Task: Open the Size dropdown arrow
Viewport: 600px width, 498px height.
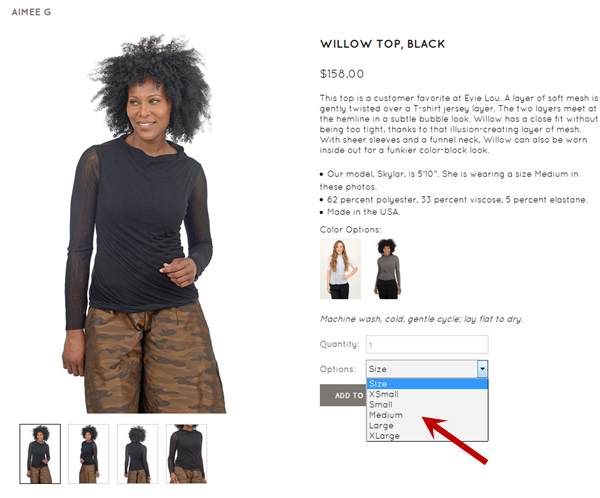Action: [x=482, y=369]
